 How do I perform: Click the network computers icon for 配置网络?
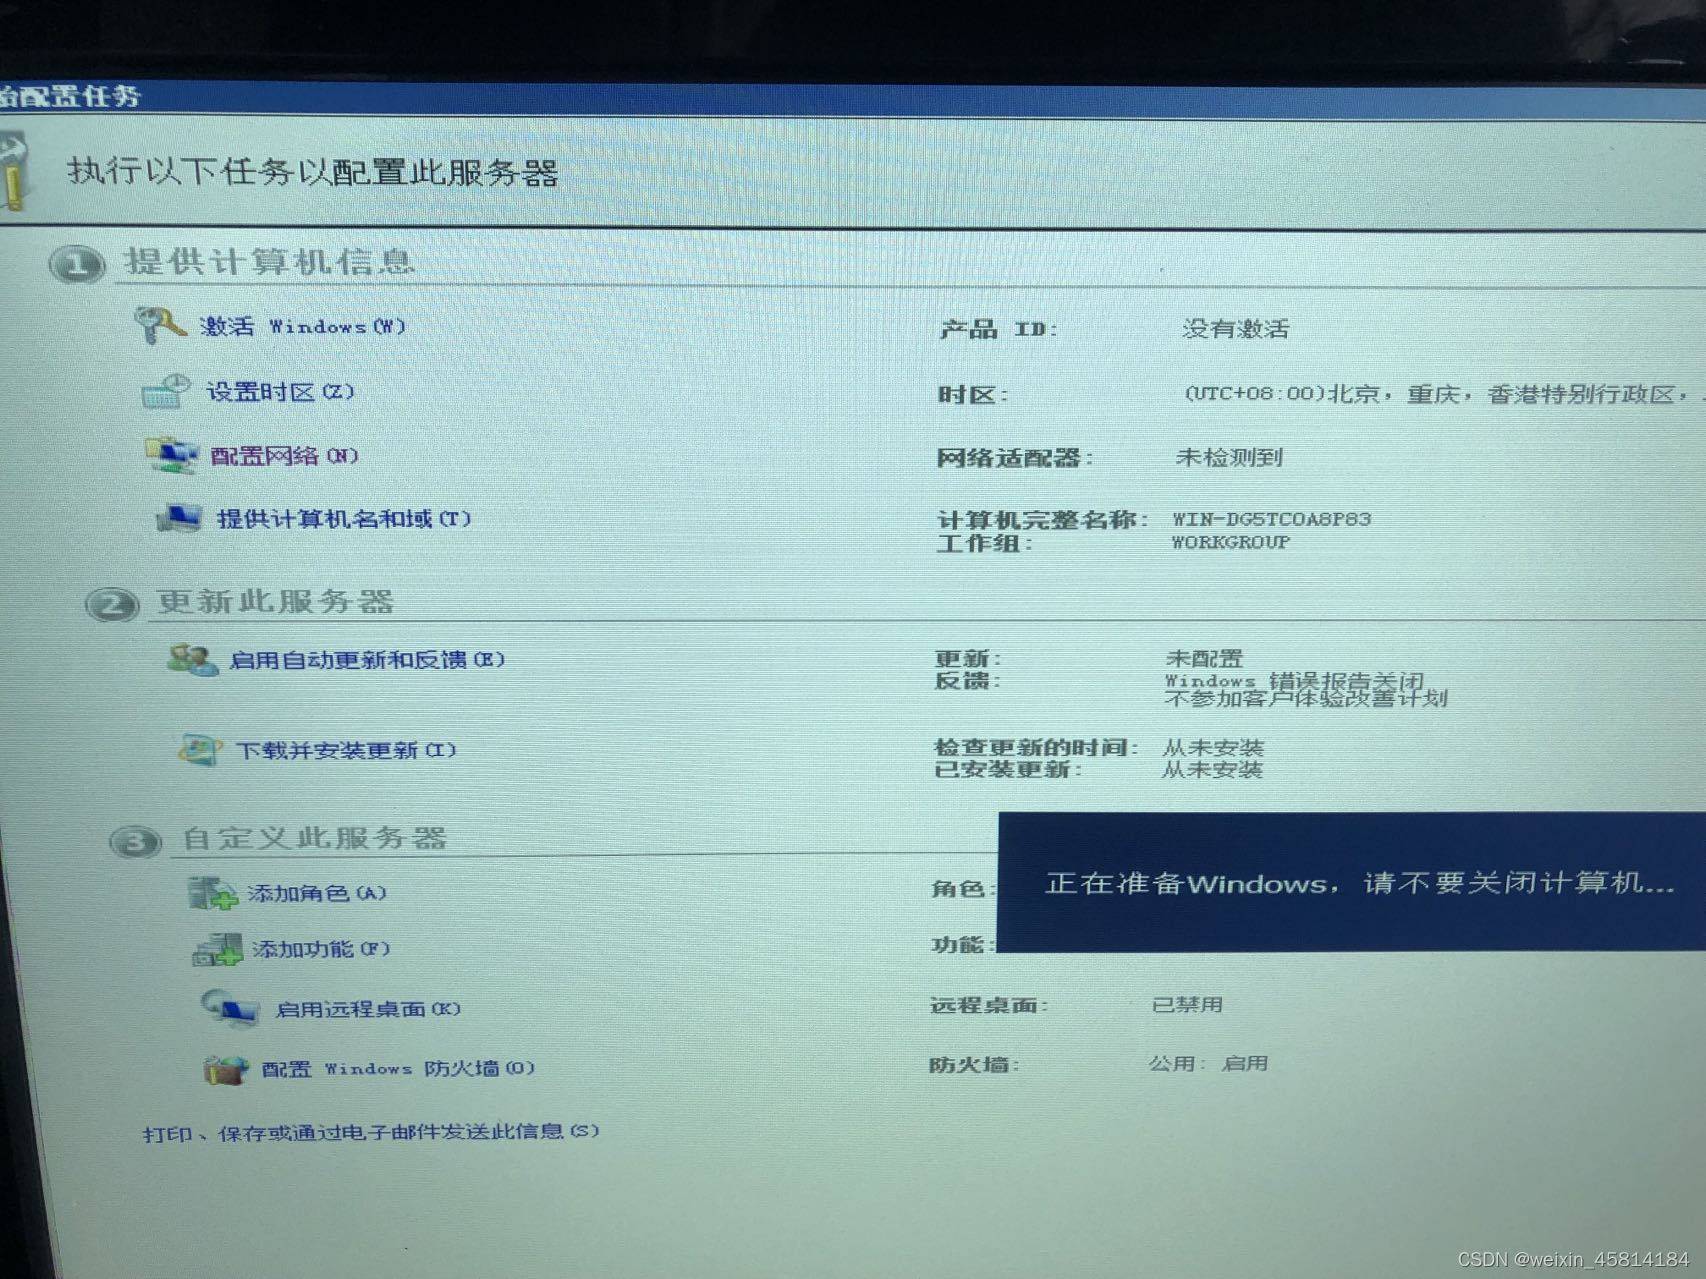click(x=172, y=455)
